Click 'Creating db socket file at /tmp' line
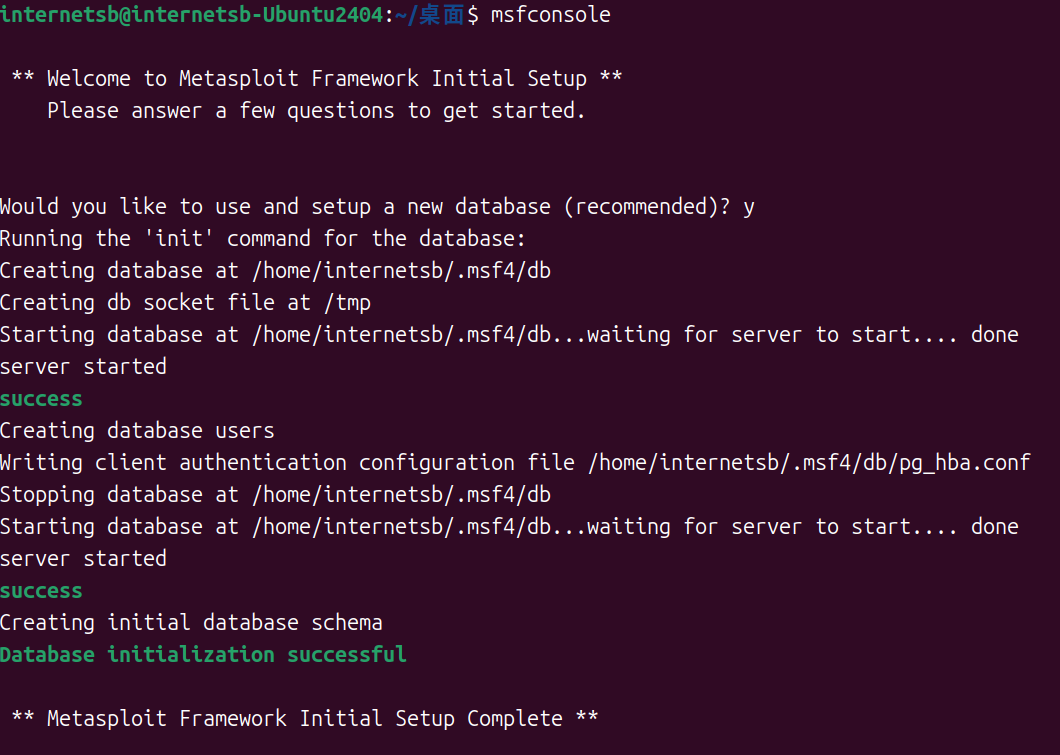The image size is (1060, 755). click(x=185, y=303)
